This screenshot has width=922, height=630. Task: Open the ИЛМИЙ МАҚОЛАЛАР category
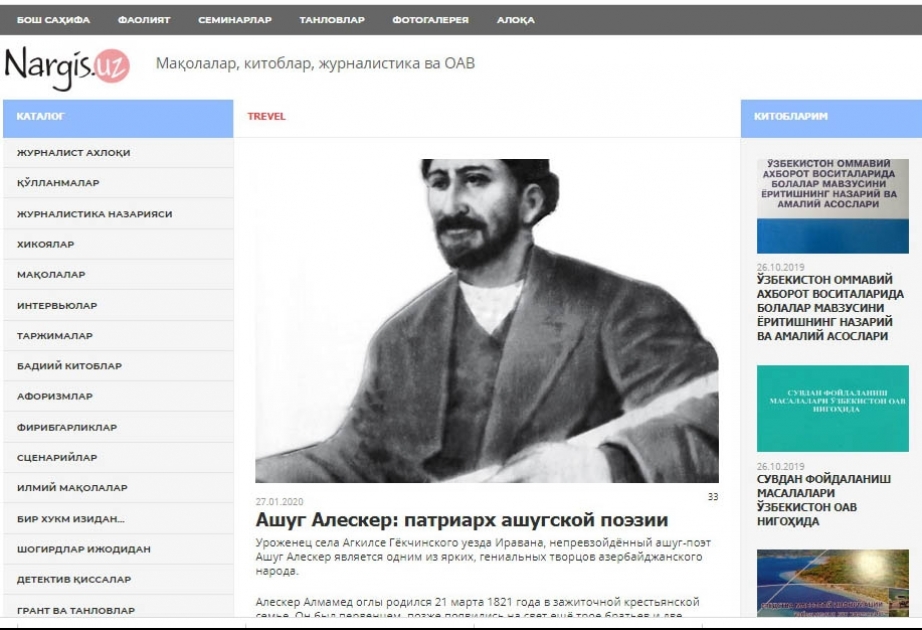tap(118, 488)
